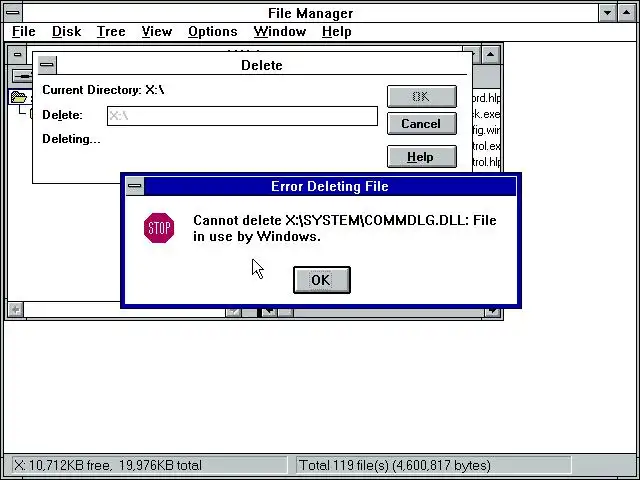Screen dimensions: 640x480
Task: Click OK in the Error Deleting File dialog
Action: click(x=322, y=280)
